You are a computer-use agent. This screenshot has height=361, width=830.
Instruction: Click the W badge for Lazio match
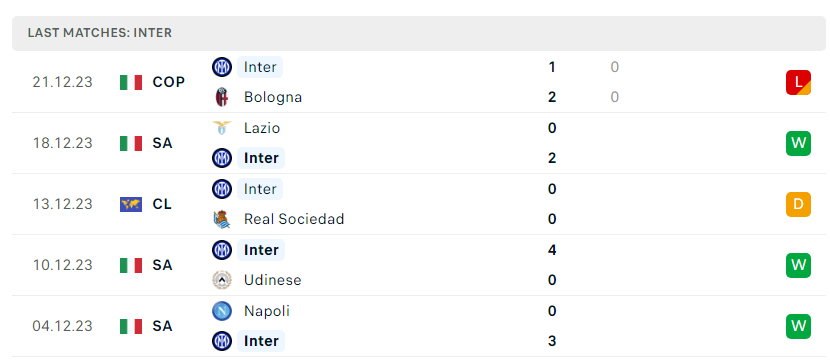point(798,143)
